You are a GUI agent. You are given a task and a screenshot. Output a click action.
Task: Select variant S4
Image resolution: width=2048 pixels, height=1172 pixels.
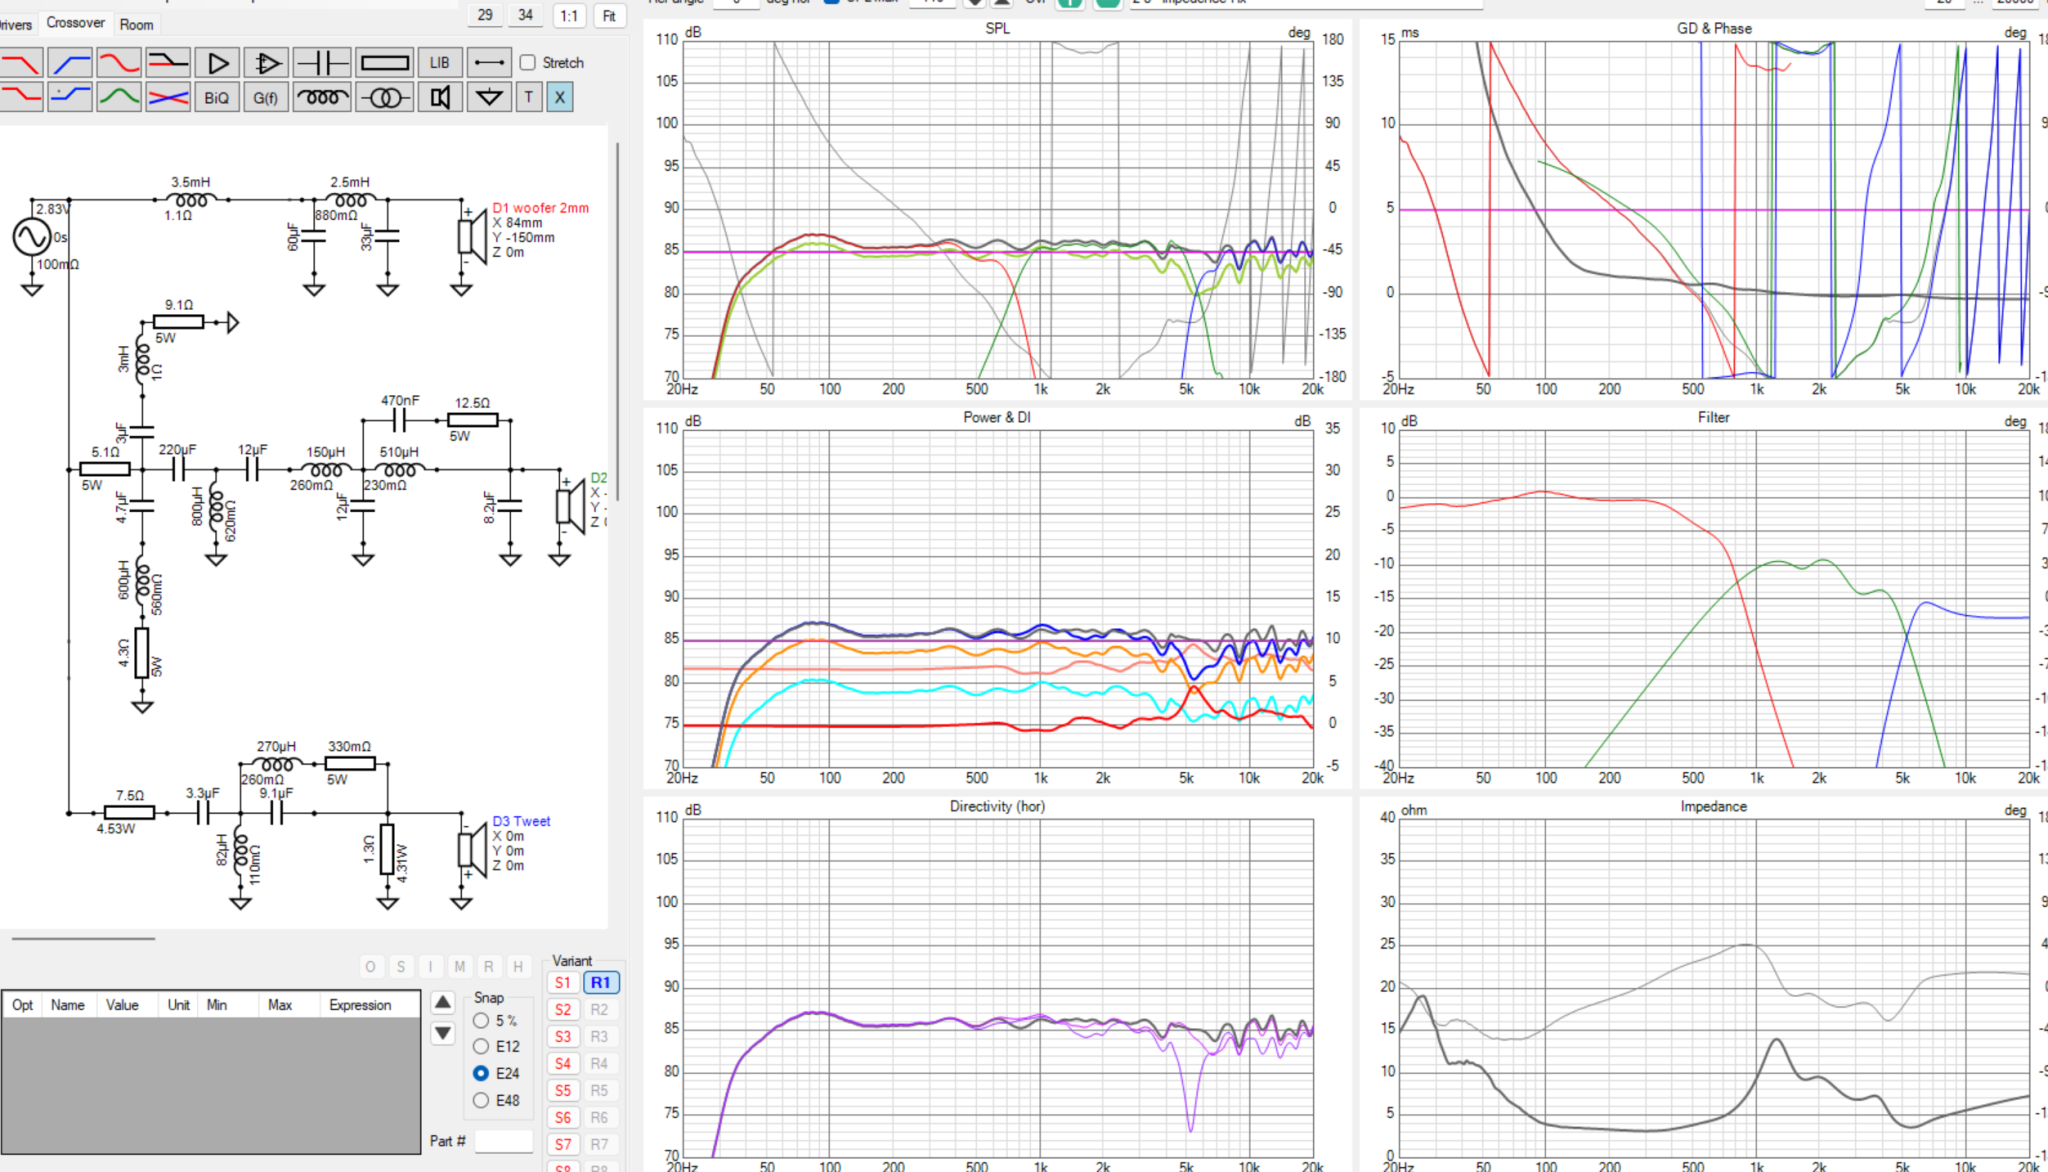tap(563, 1064)
